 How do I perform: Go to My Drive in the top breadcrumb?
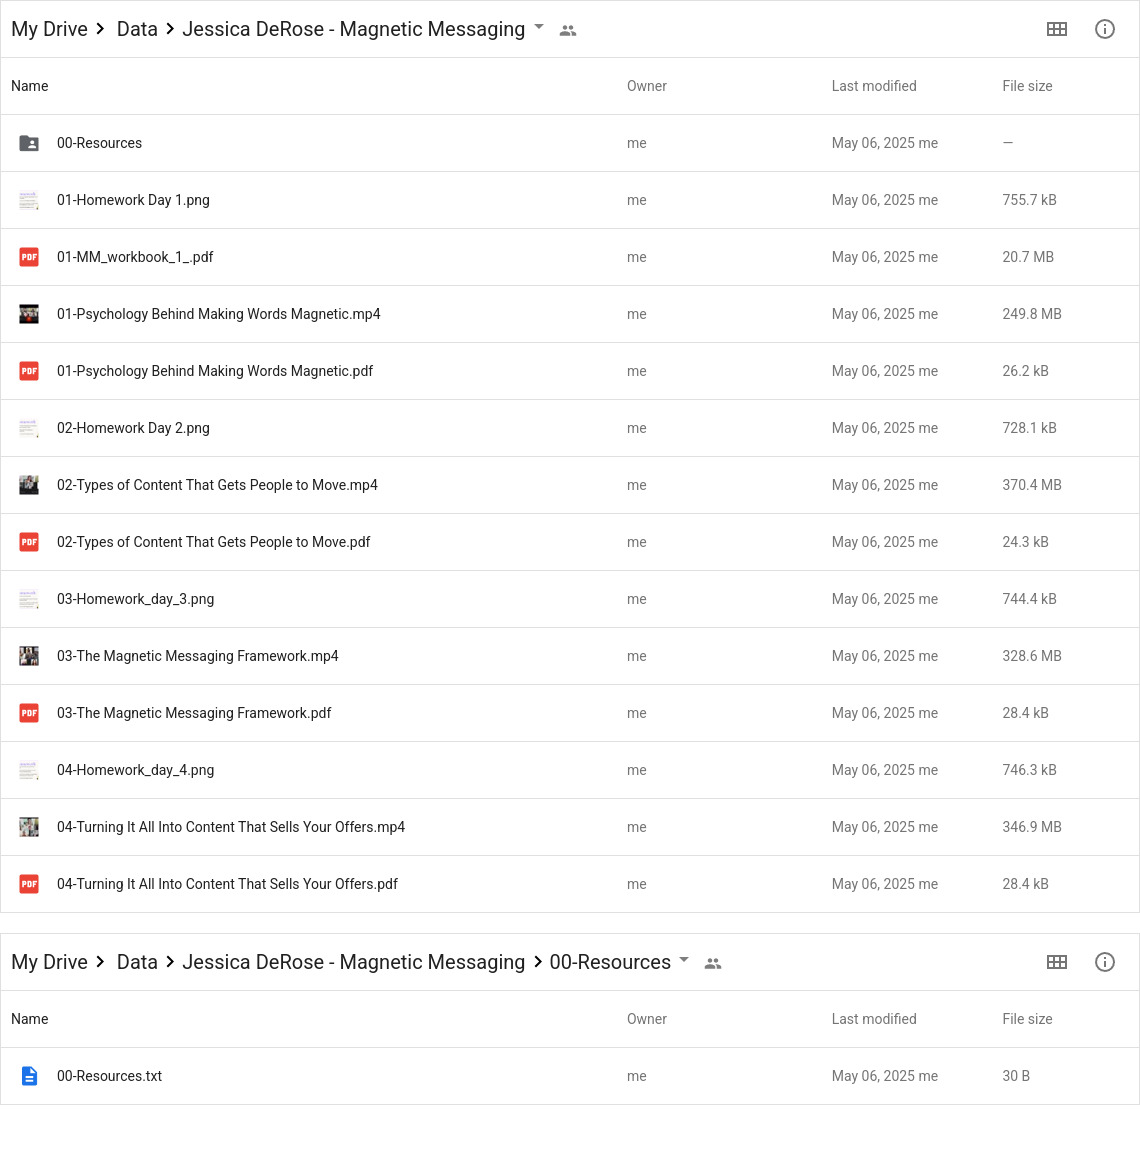click(x=49, y=29)
